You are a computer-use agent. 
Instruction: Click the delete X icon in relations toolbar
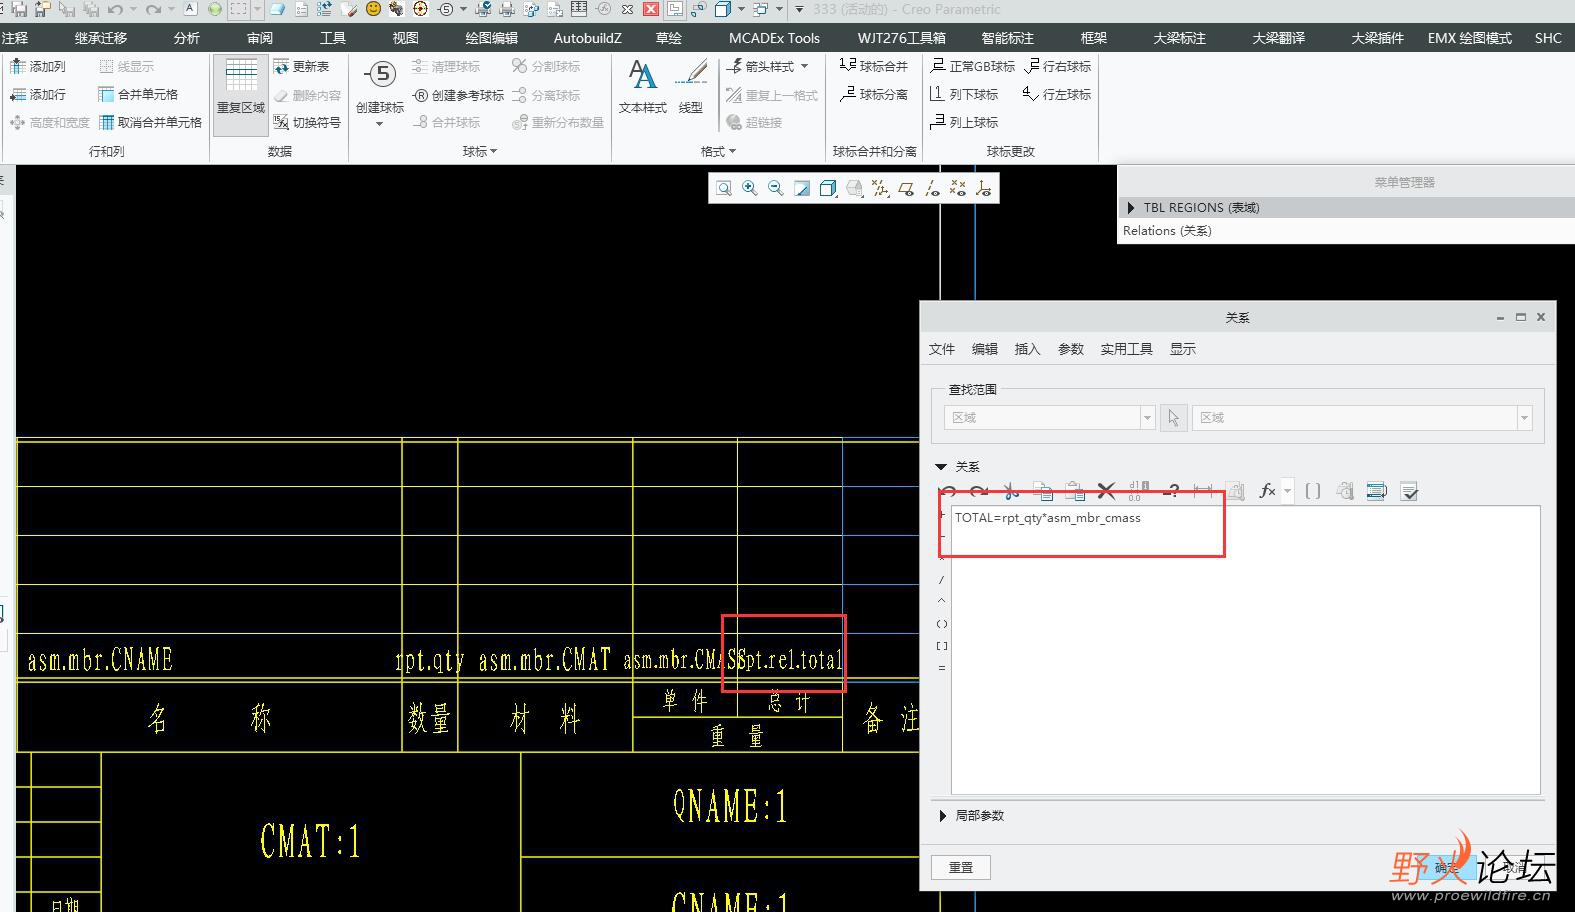click(1106, 491)
